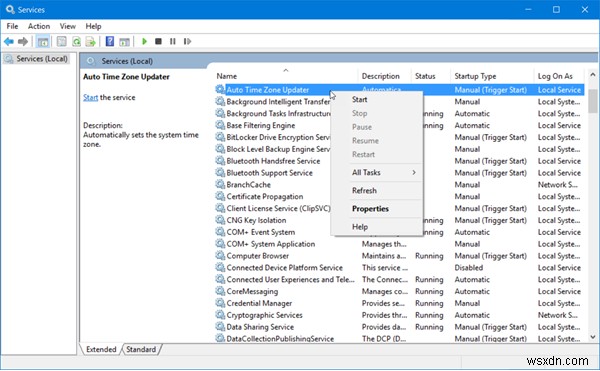
Task: Click the Refresh toolbar icon
Action: click(x=76, y=41)
